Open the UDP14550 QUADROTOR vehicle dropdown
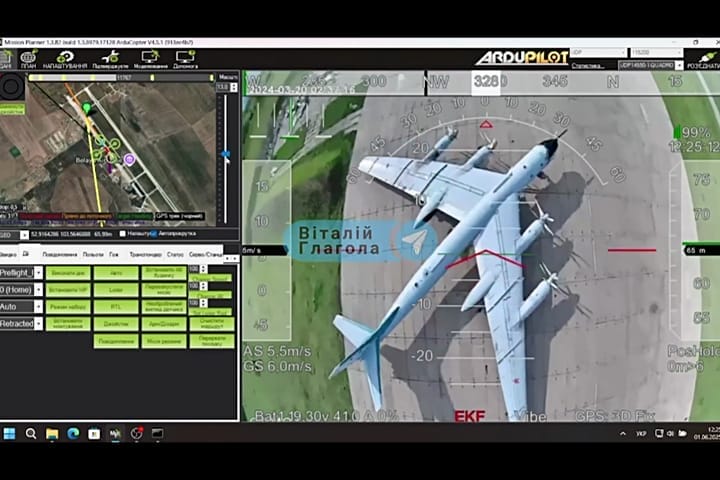720x480 pixels. coord(651,66)
